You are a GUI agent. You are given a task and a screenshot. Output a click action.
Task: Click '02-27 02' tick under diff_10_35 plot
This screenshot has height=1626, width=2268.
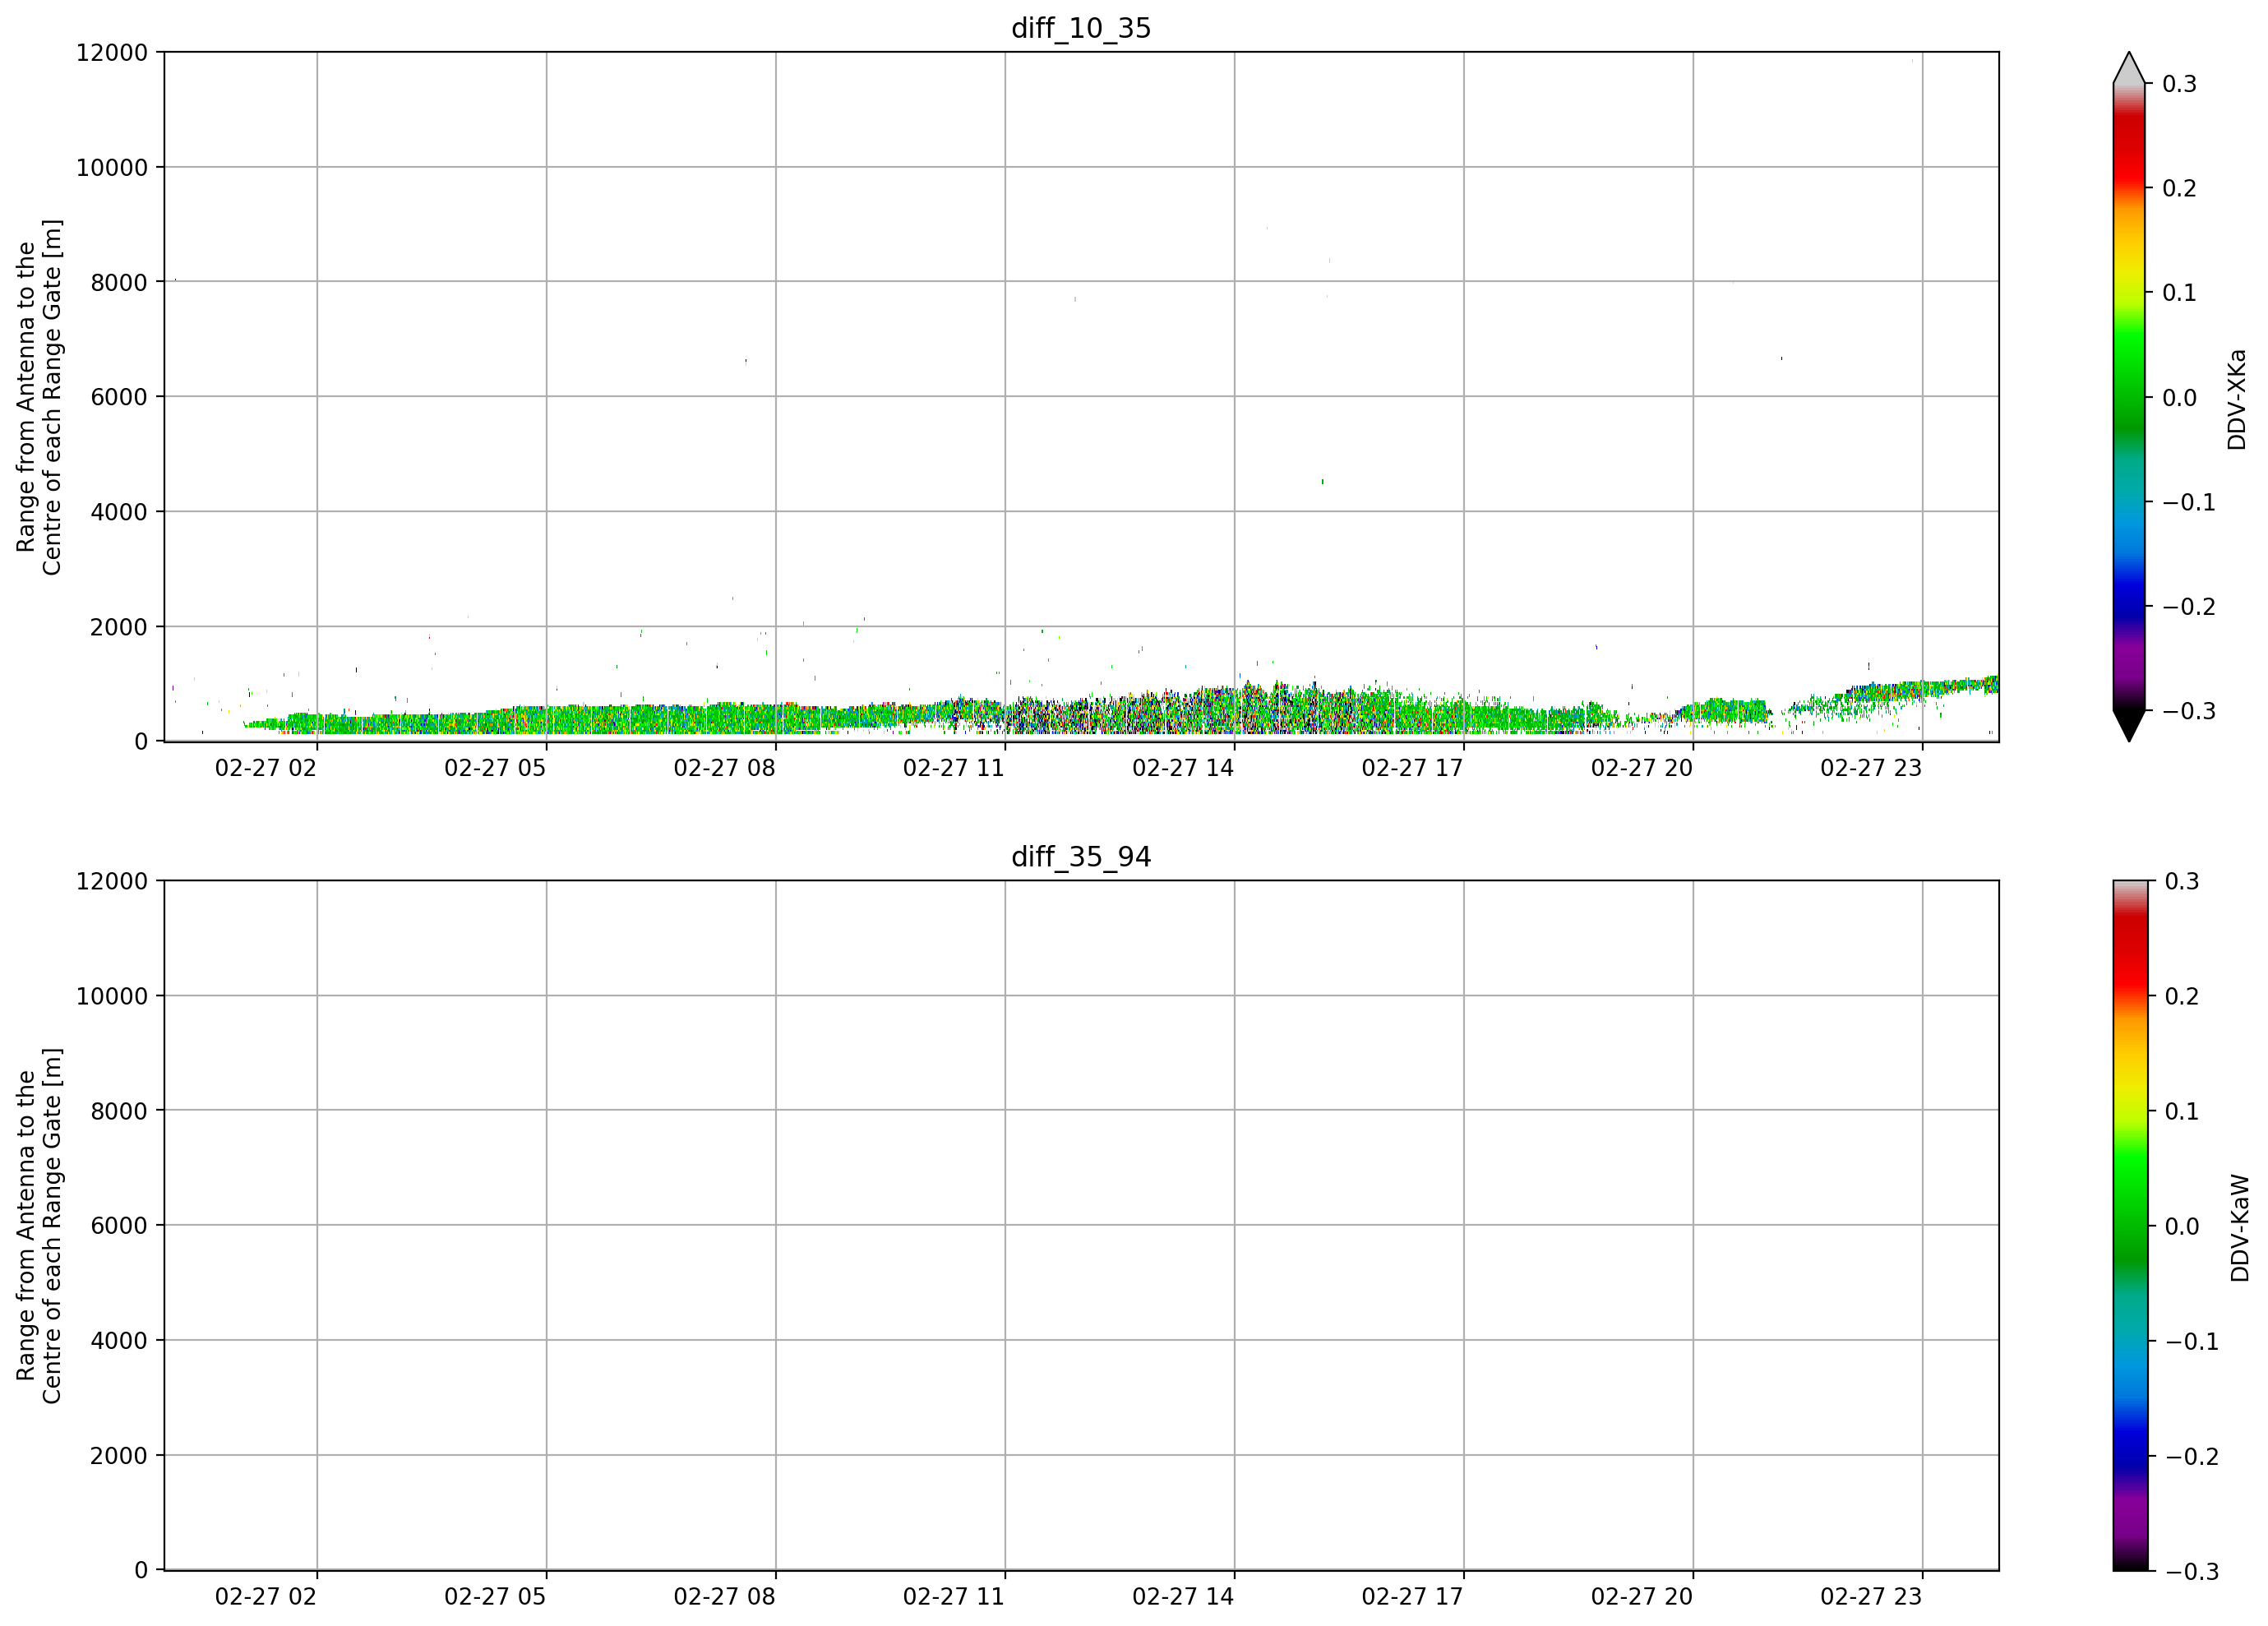266,768
